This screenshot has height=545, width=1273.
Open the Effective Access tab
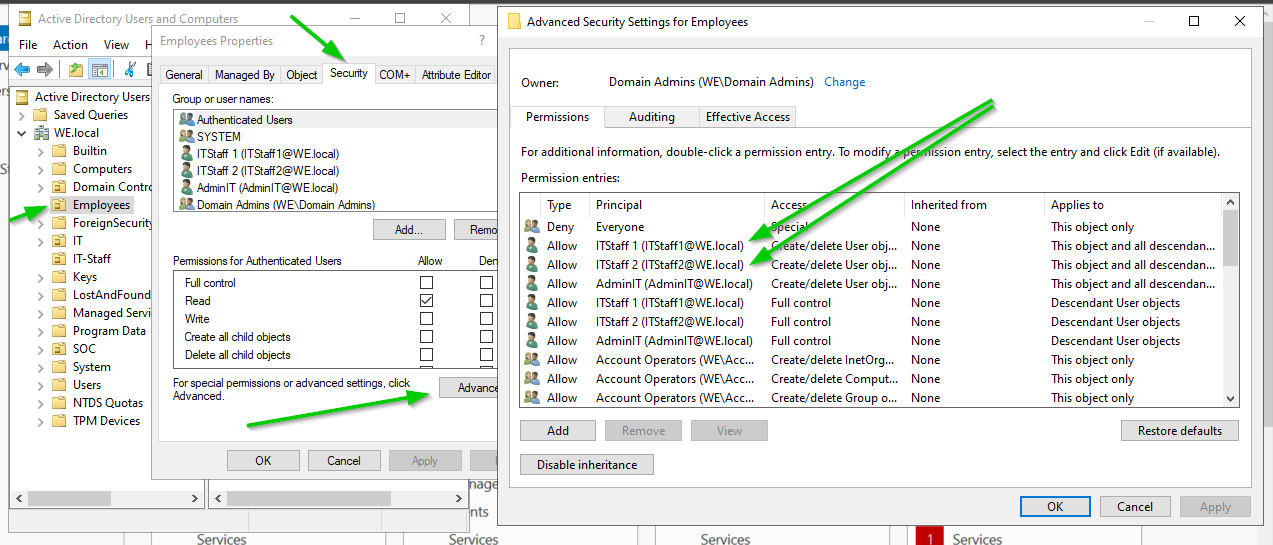click(748, 117)
